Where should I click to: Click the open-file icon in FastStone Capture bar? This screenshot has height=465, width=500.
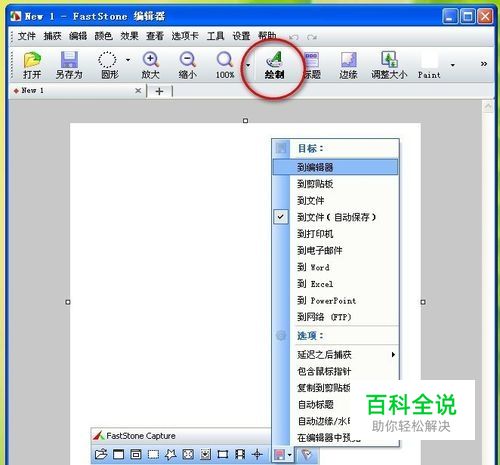[101, 454]
